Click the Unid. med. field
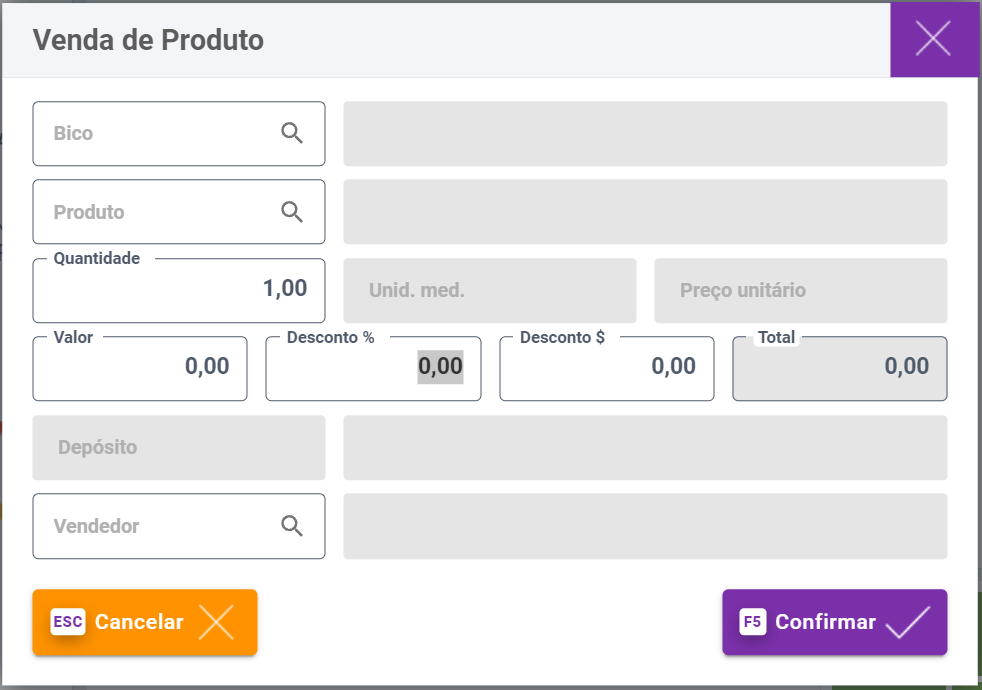982x690 pixels. 489,291
